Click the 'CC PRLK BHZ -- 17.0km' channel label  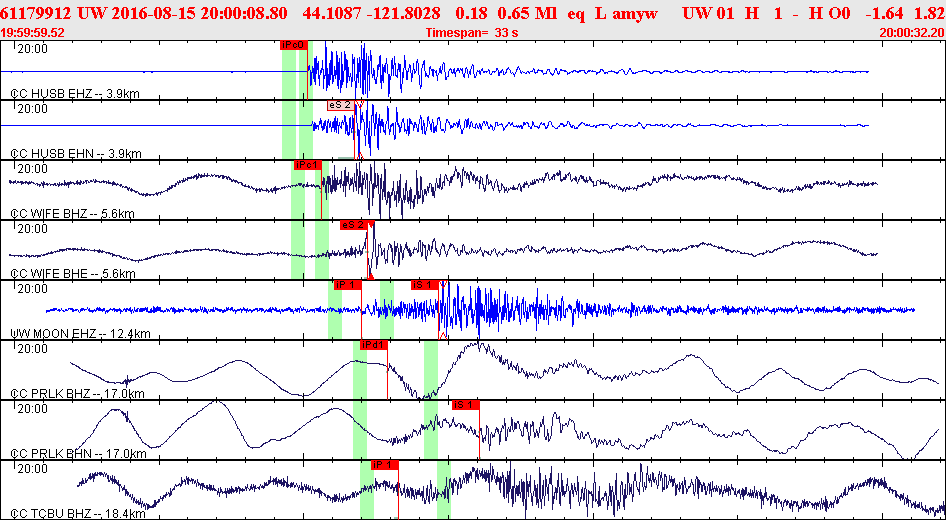click(x=78, y=394)
